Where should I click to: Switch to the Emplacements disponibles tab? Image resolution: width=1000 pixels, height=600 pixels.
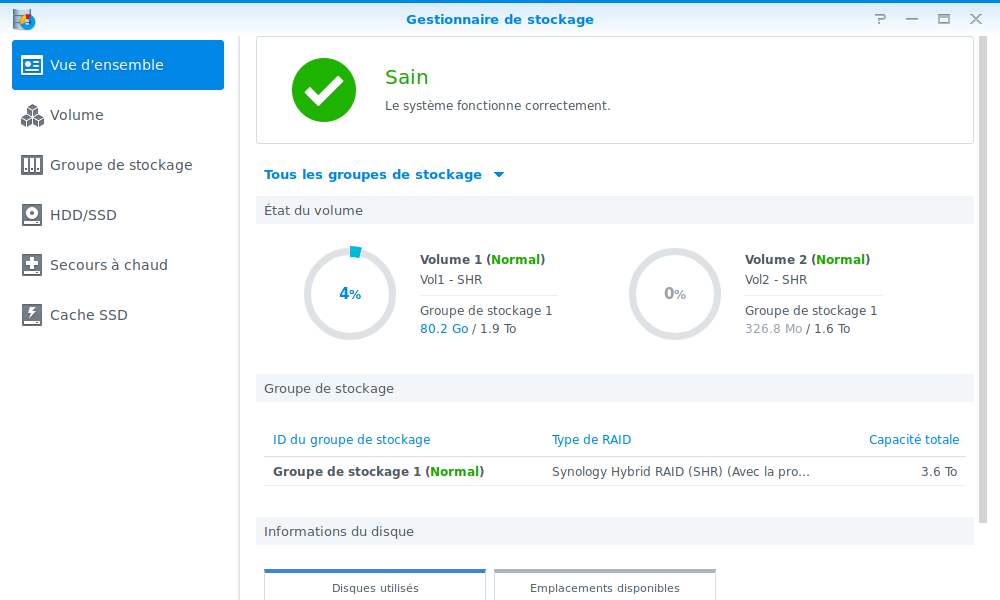605,587
